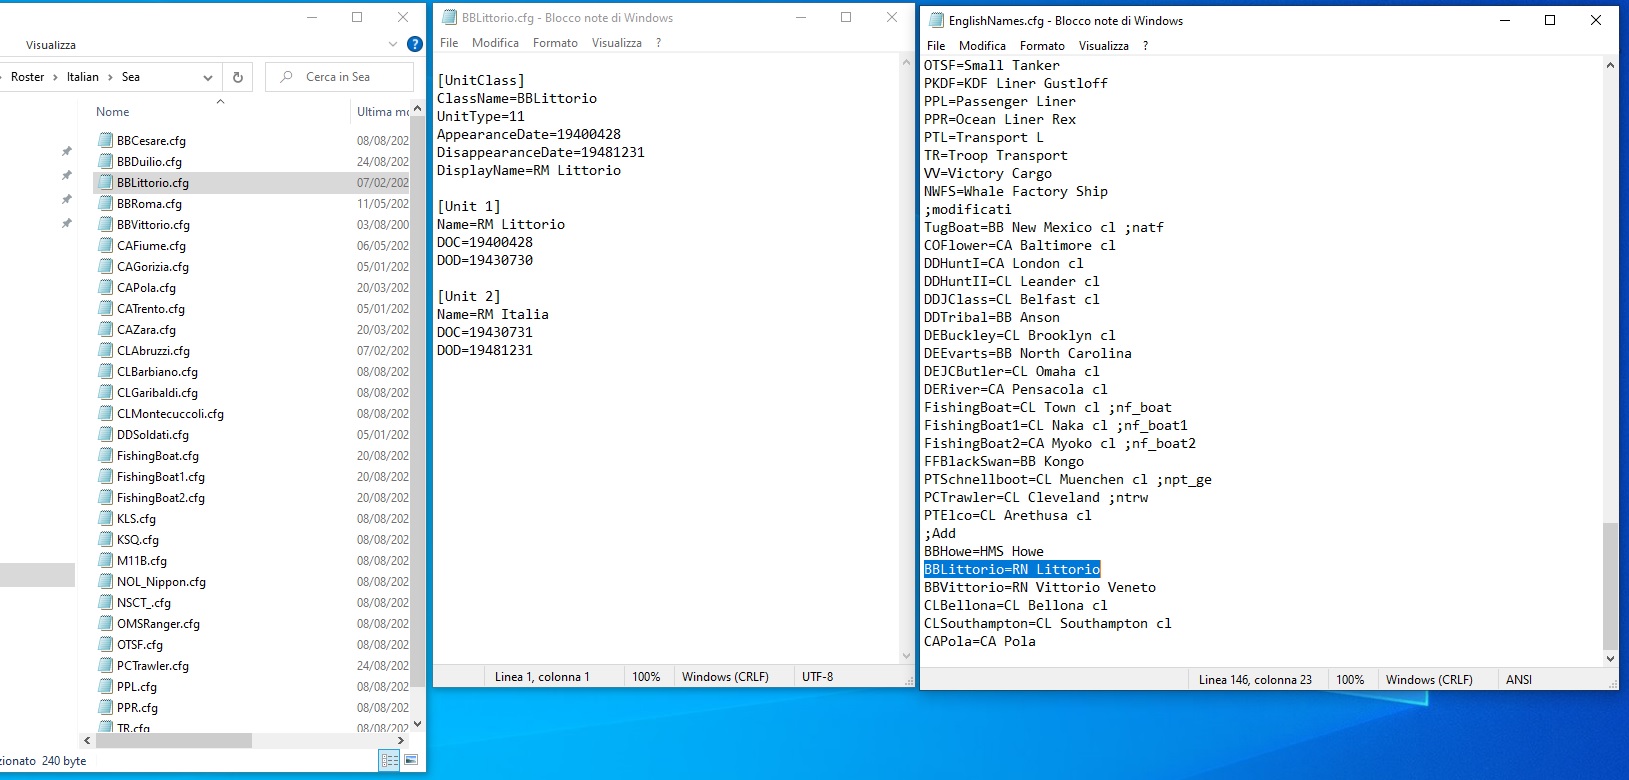Click the BBRoma.cfg file icon
Image resolution: width=1629 pixels, height=780 pixels.
click(x=105, y=204)
